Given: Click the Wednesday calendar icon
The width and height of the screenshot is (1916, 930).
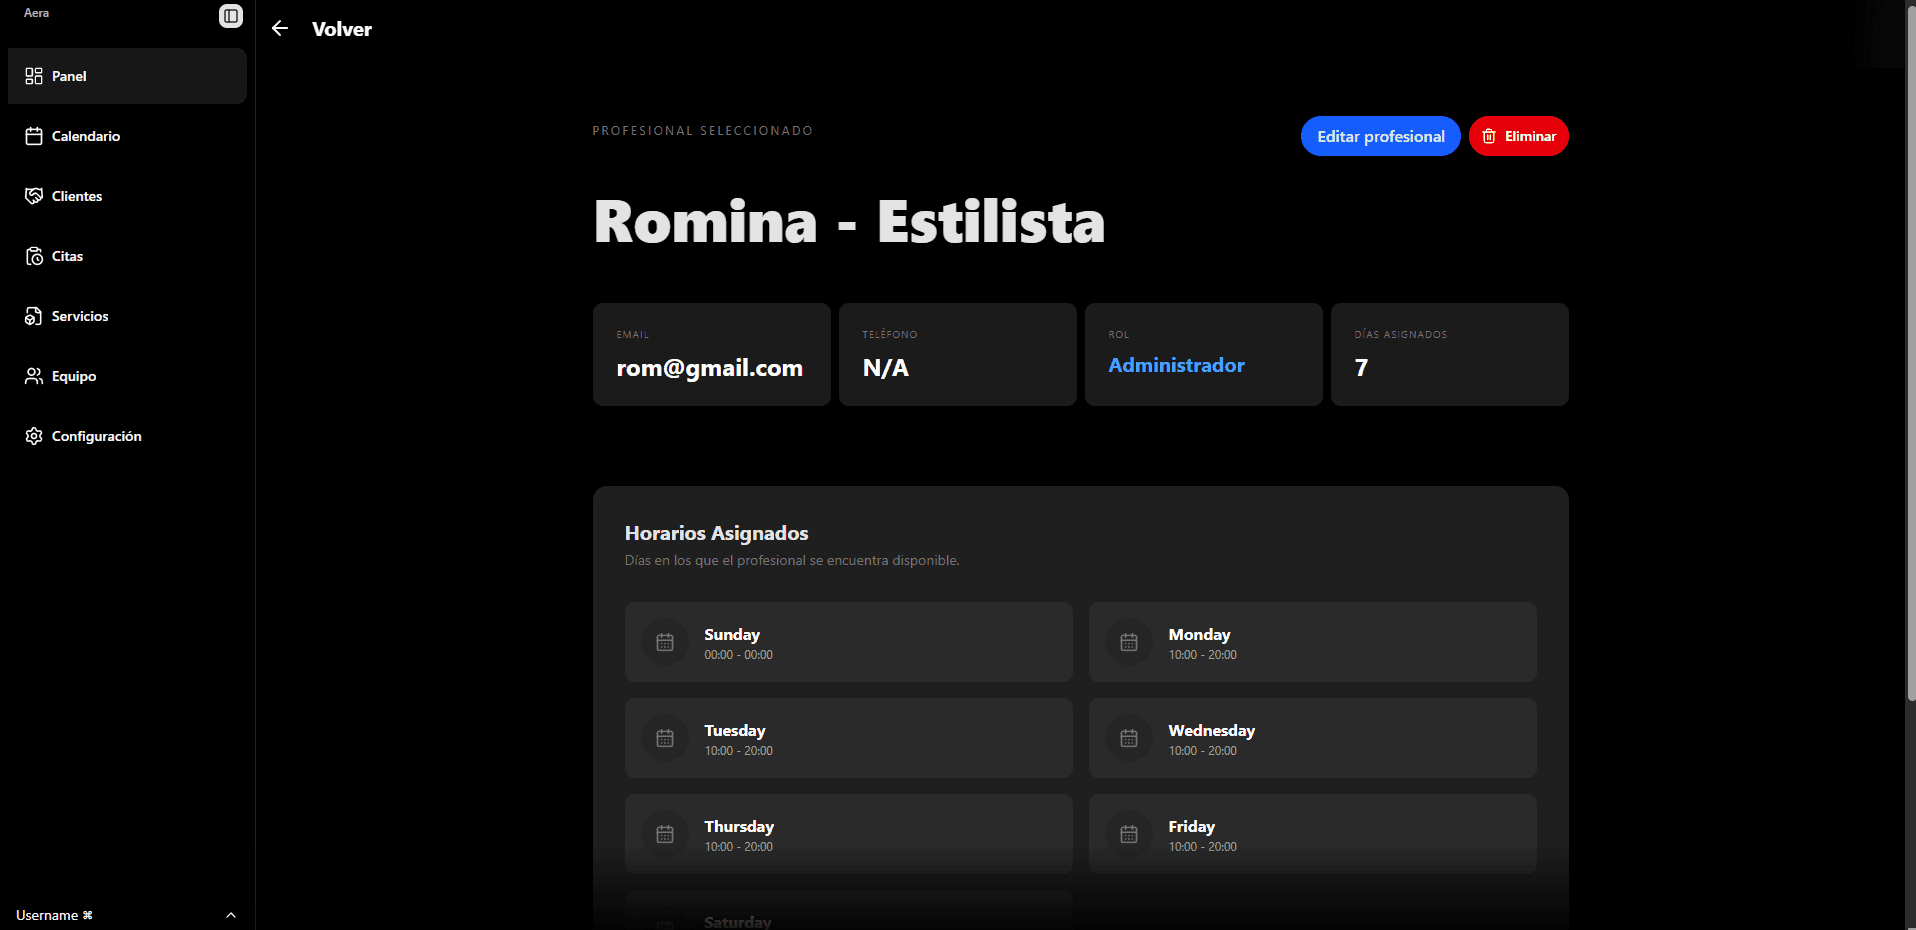Looking at the screenshot, I should [x=1129, y=738].
